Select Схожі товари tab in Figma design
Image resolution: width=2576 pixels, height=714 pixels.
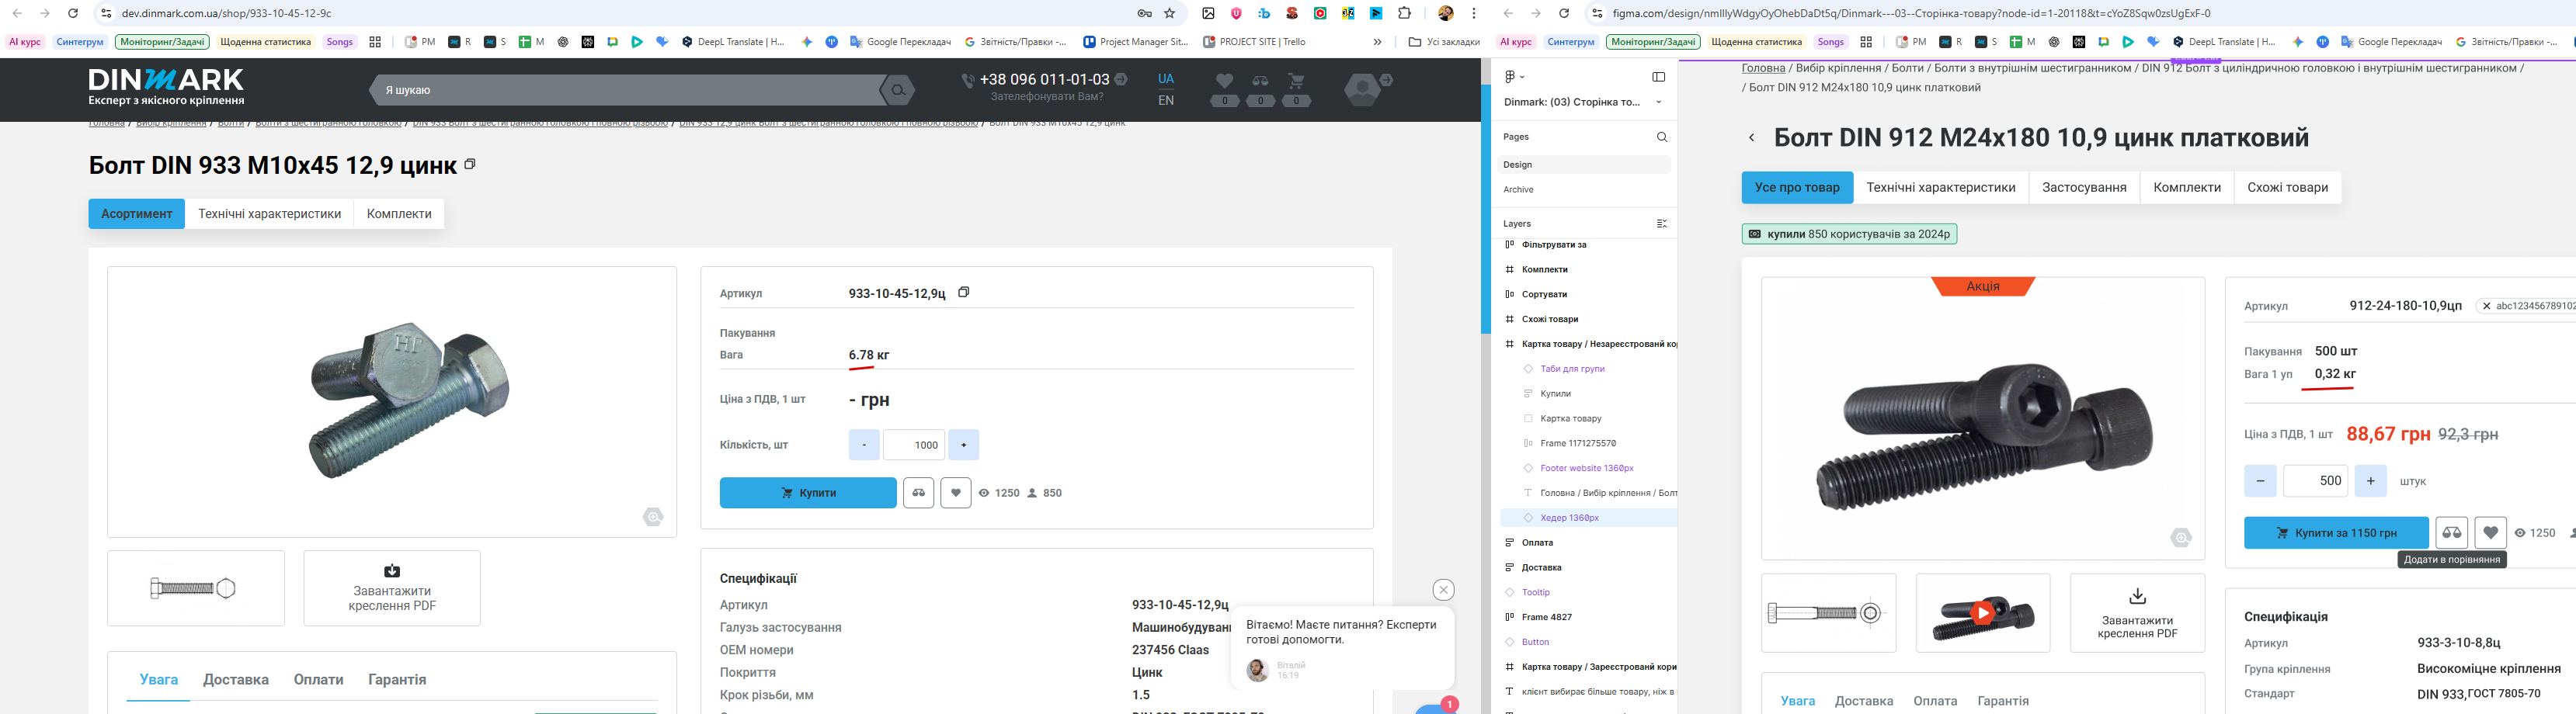[x=2287, y=188]
